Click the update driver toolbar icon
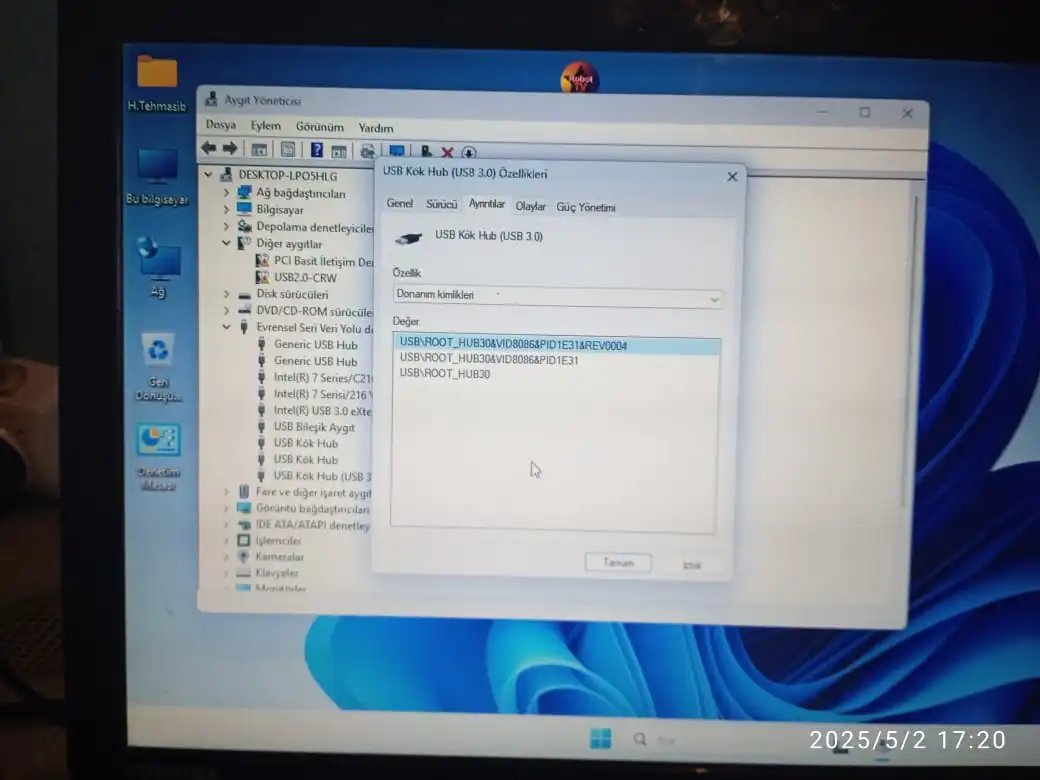This screenshot has width=1040, height=780. [426, 152]
